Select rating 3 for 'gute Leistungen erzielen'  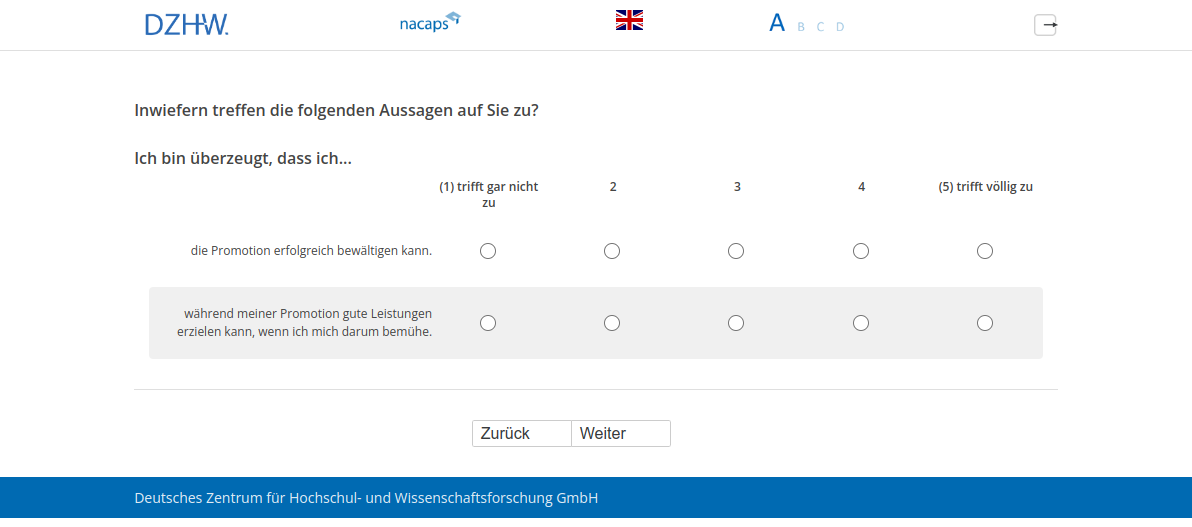coord(736,323)
